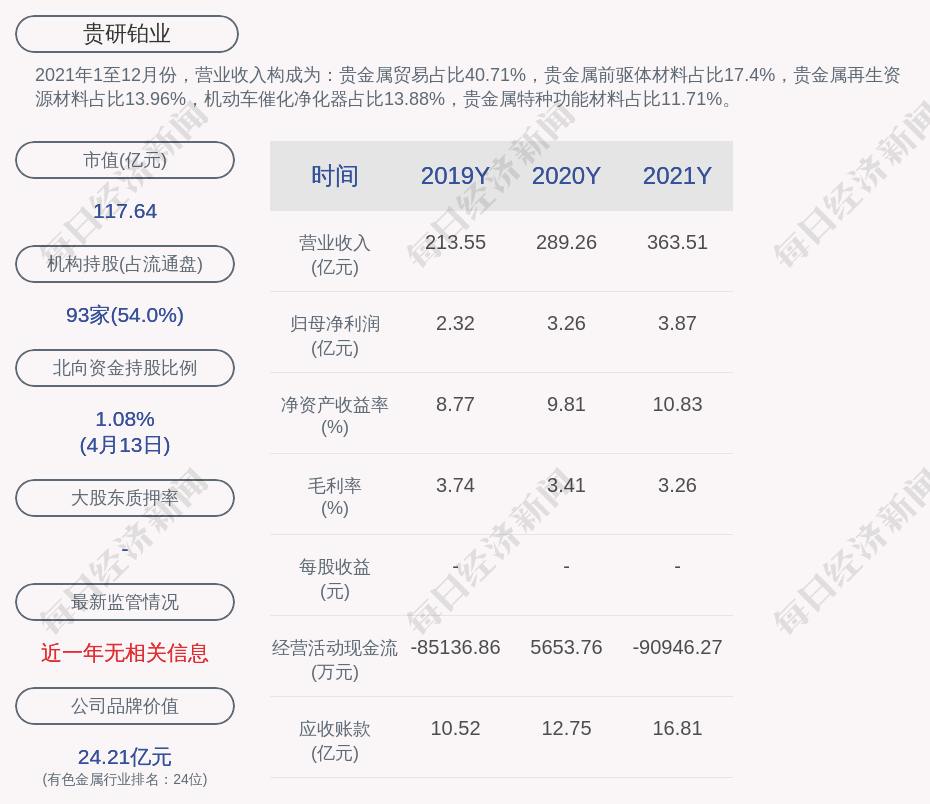The height and width of the screenshot is (804, 930).
Task: Select the 2019Y column header
Action: coord(455,176)
